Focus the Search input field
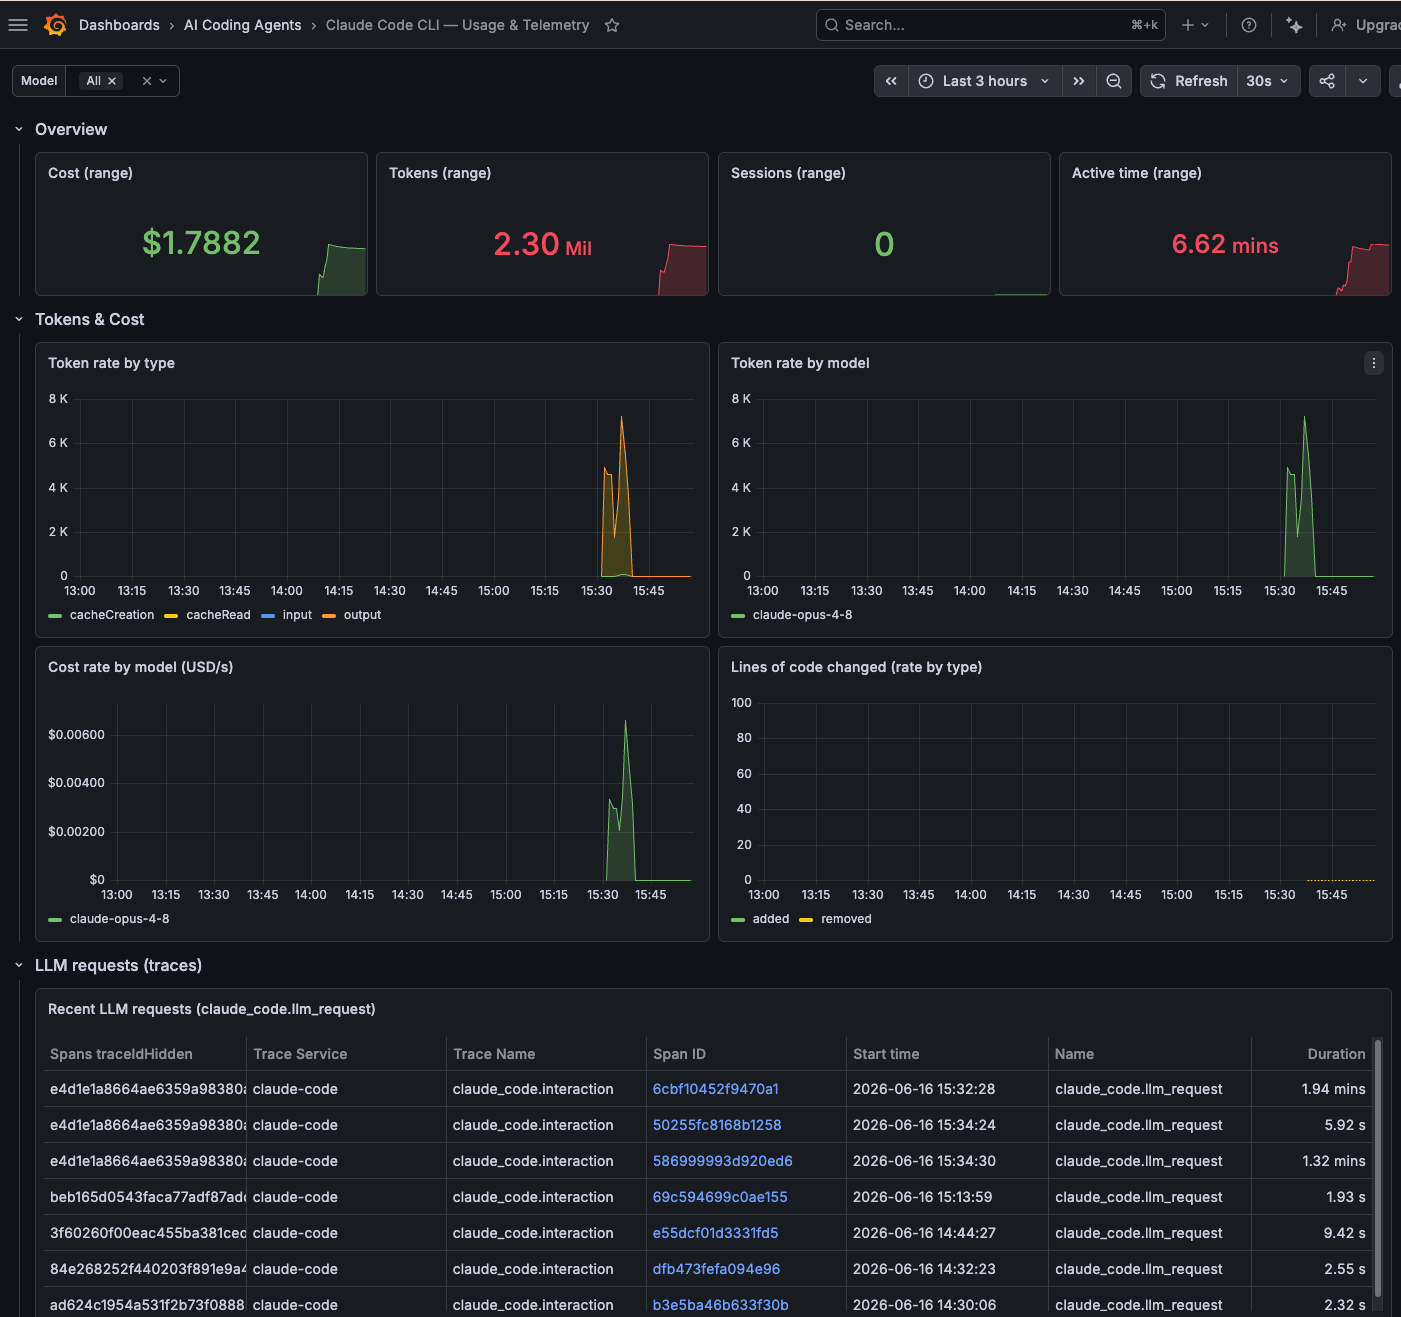Image resolution: width=1401 pixels, height=1317 pixels. [991, 25]
